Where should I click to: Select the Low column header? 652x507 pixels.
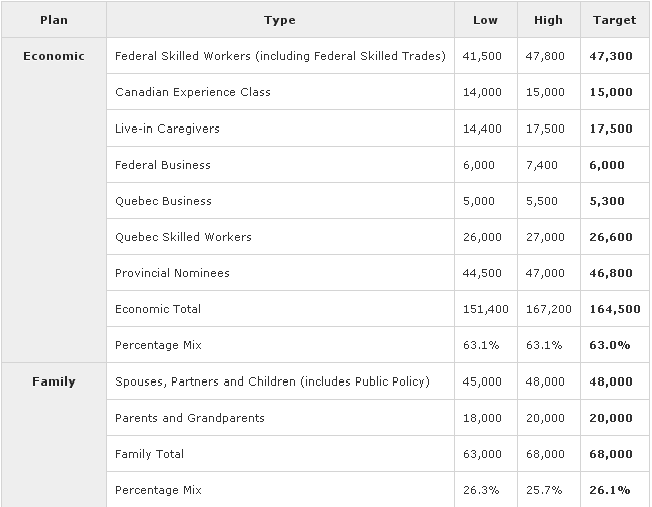click(x=485, y=20)
